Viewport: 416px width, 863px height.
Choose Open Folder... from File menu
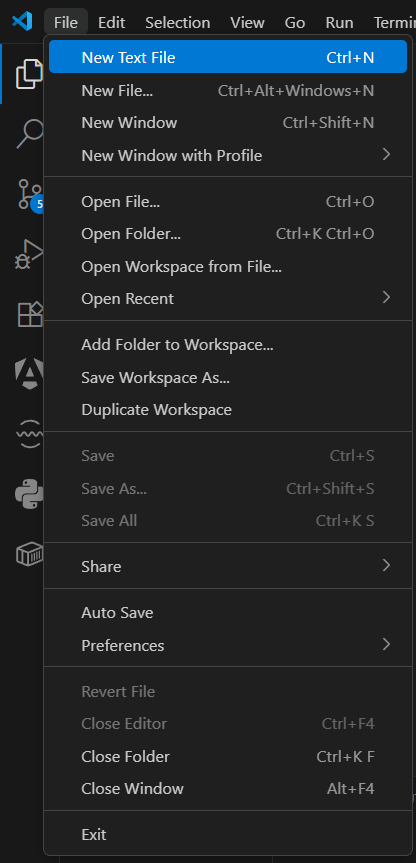point(227,234)
